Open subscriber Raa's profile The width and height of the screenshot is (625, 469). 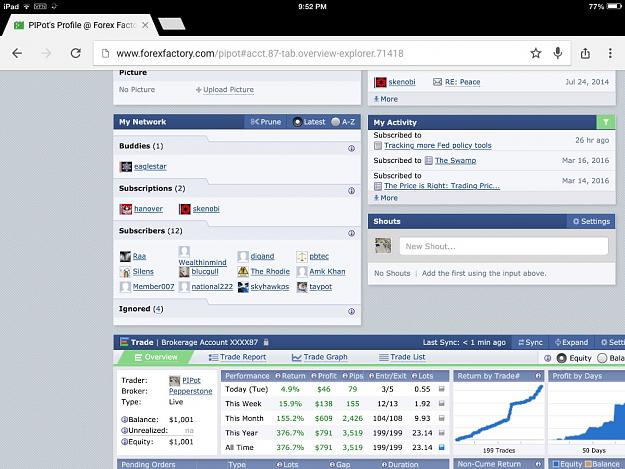[139, 256]
